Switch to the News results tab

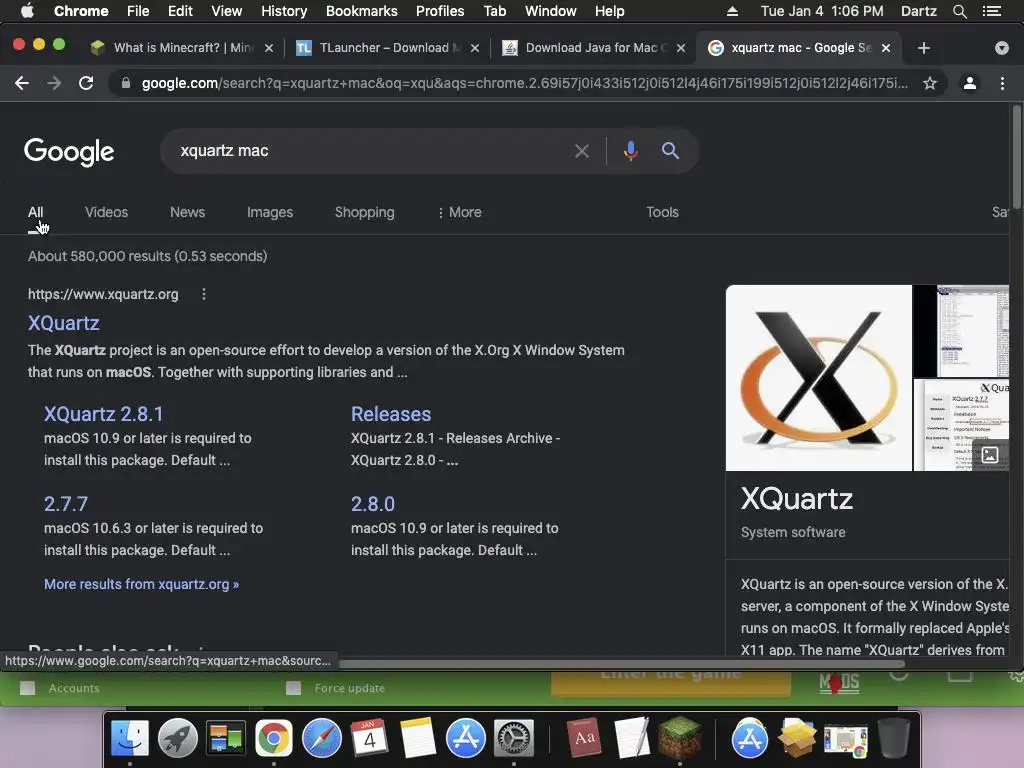click(187, 212)
